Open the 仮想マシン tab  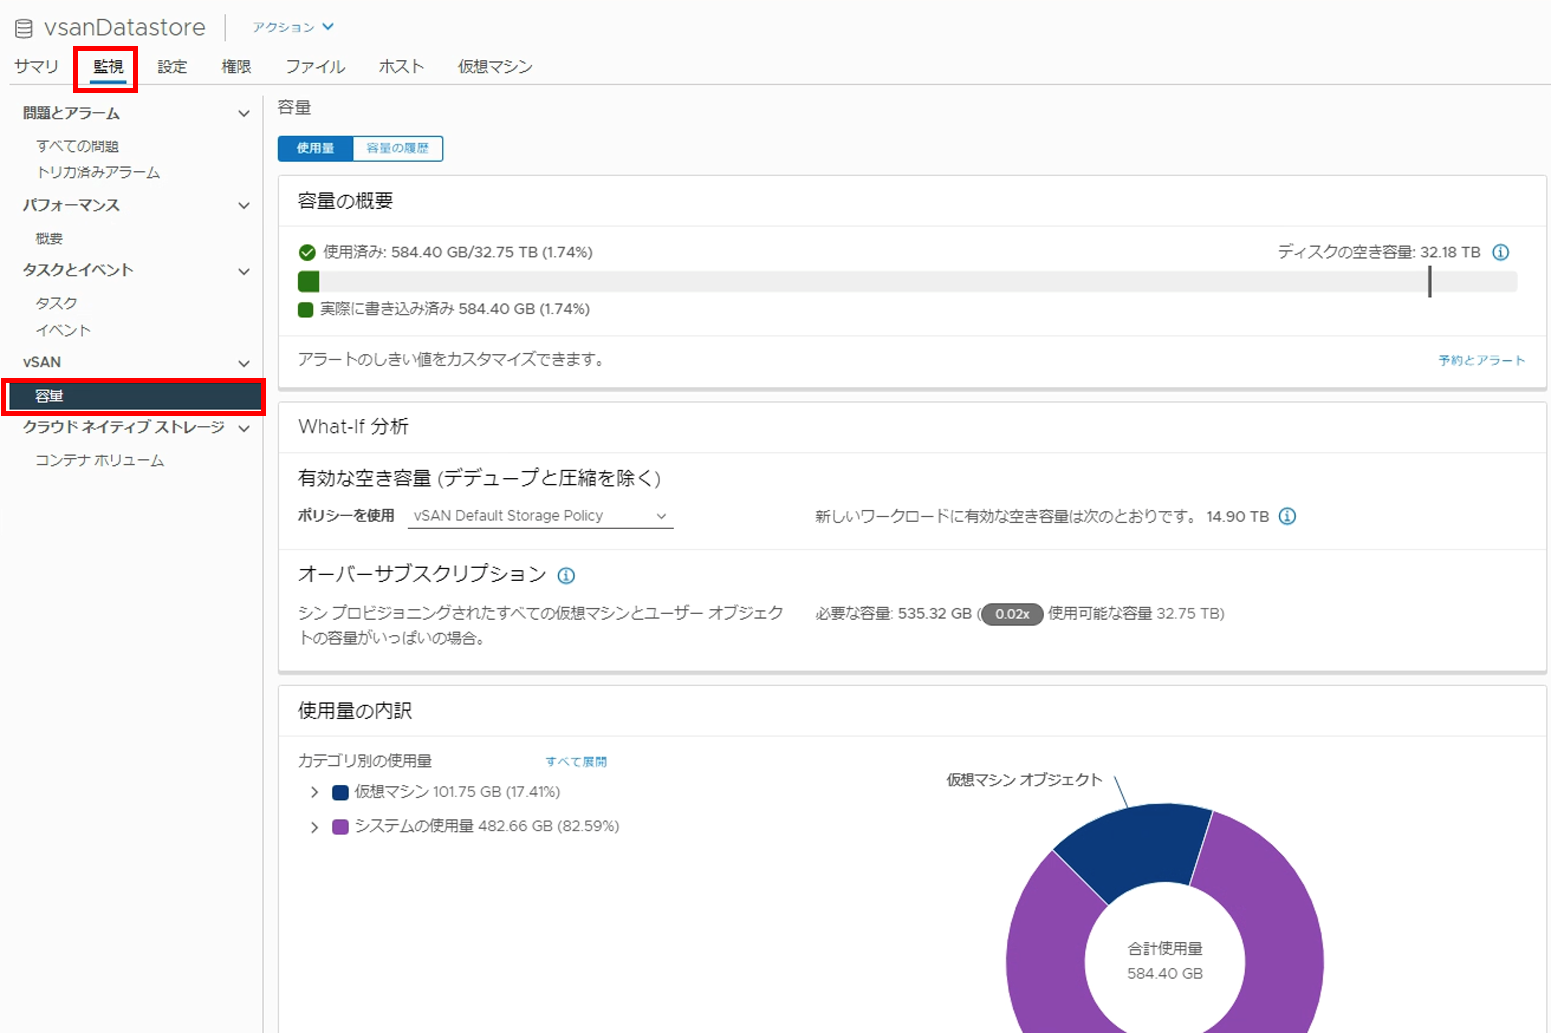click(x=495, y=67)
